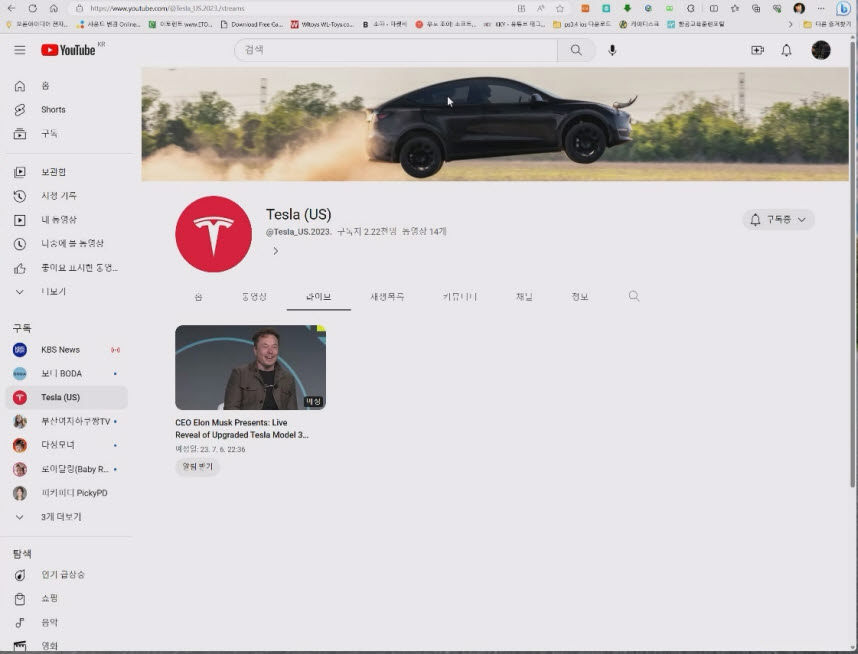Image resolution: width=858 pixels, height=654 pixels.
Task: Click the page vertical scrollbar
Action: click(x=852, y=263)
